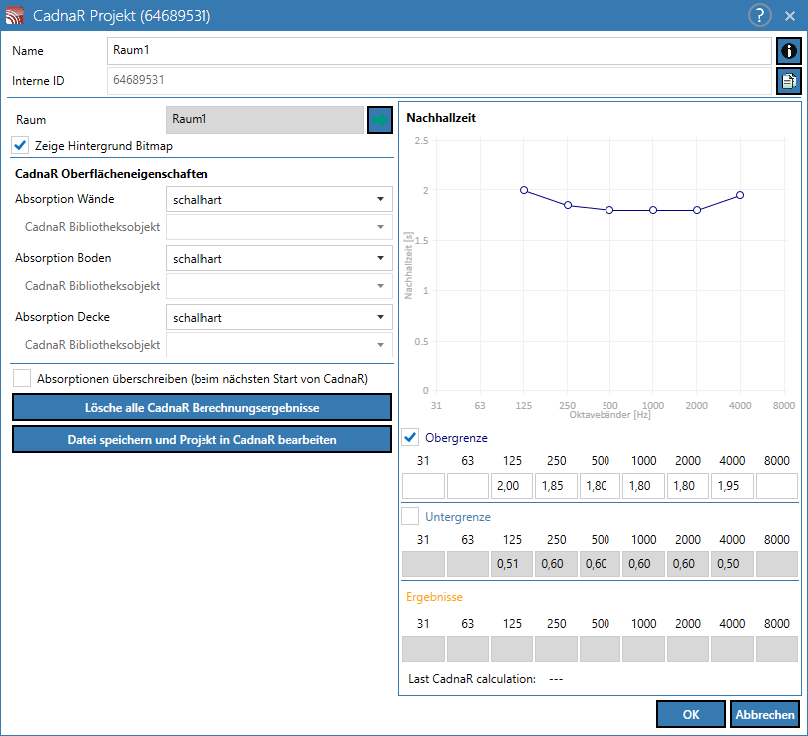
Task: Click the Abbrechen button
Action: click(765, 714)
